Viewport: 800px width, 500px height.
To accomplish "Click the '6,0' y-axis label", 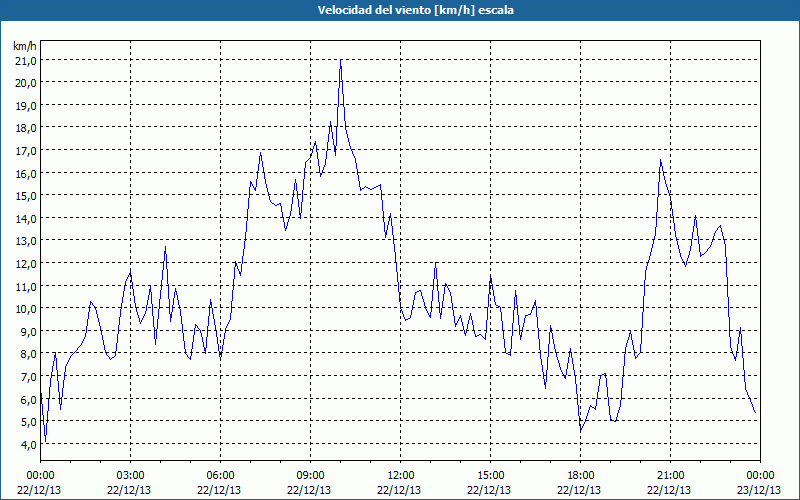I will [28, 400].
